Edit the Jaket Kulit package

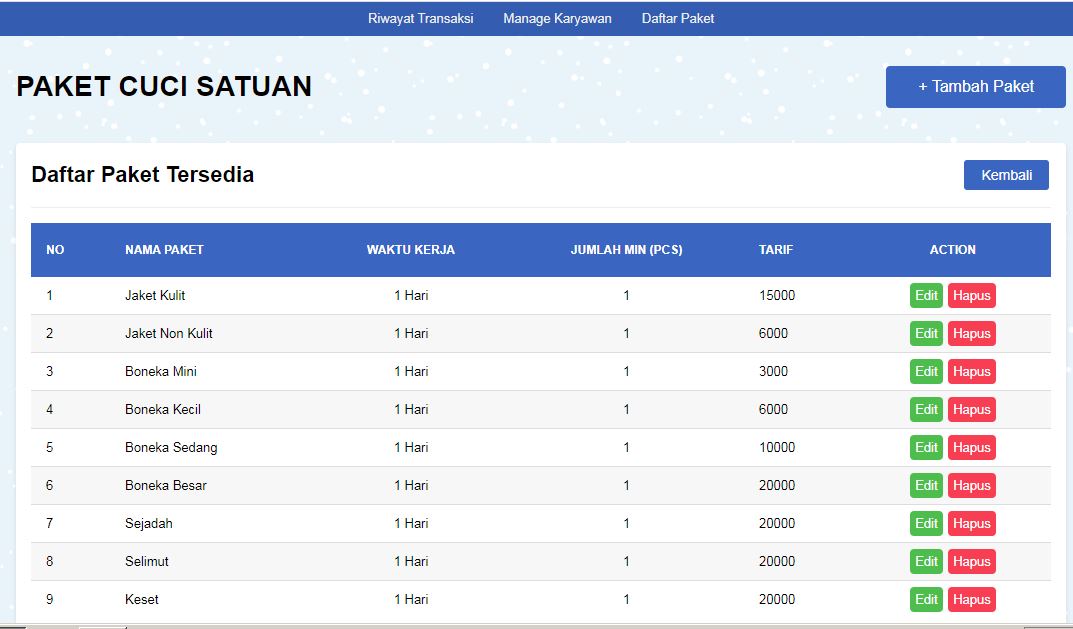click(x=926, y=295)
